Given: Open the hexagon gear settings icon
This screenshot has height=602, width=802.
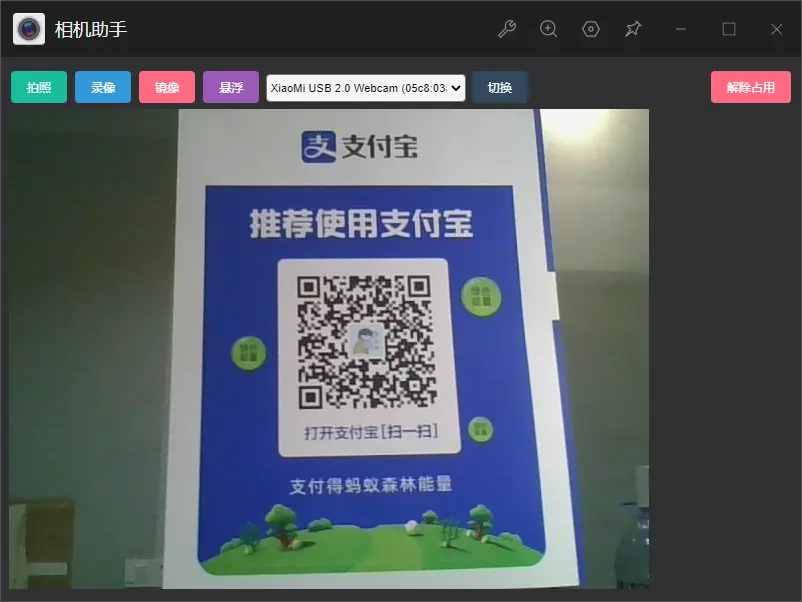Looking at the screenshot, I should click(x=590, y=29).
